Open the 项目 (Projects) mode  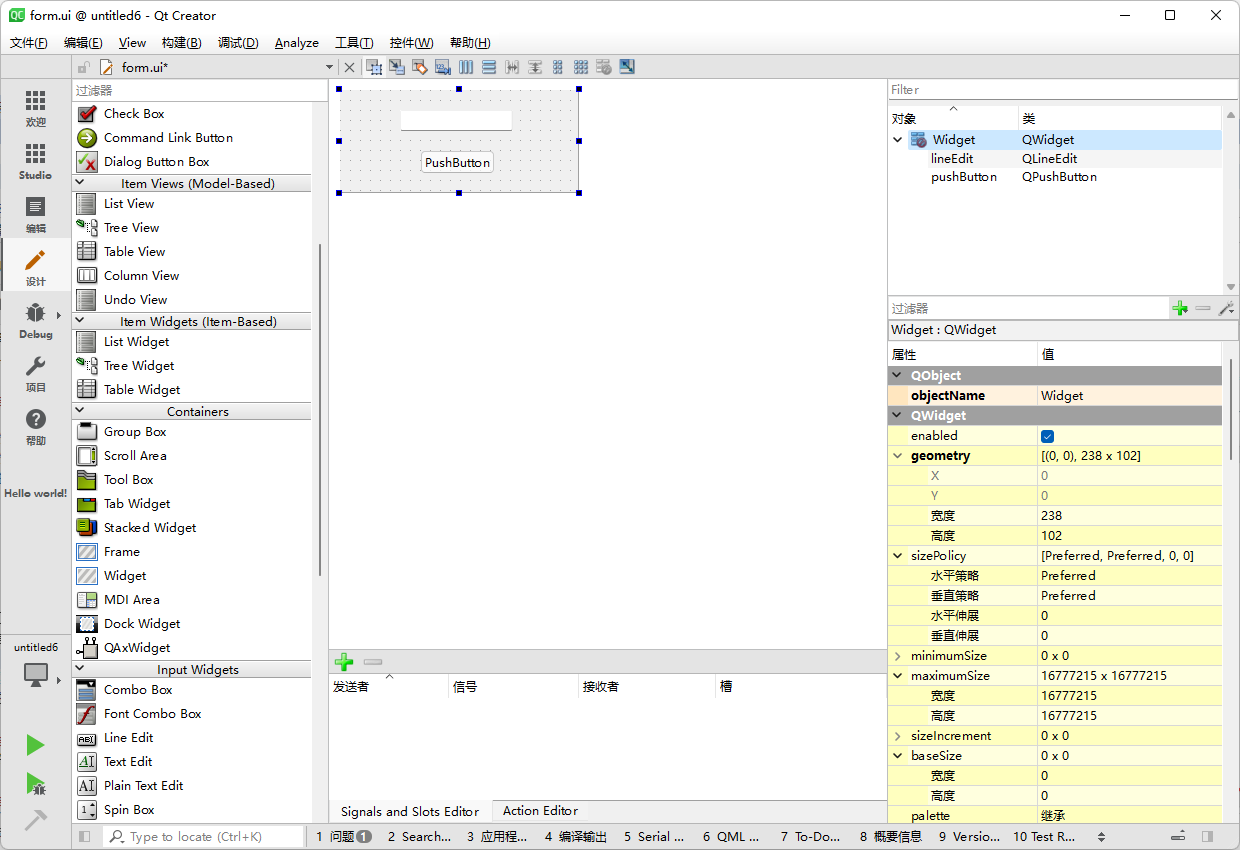36,374
